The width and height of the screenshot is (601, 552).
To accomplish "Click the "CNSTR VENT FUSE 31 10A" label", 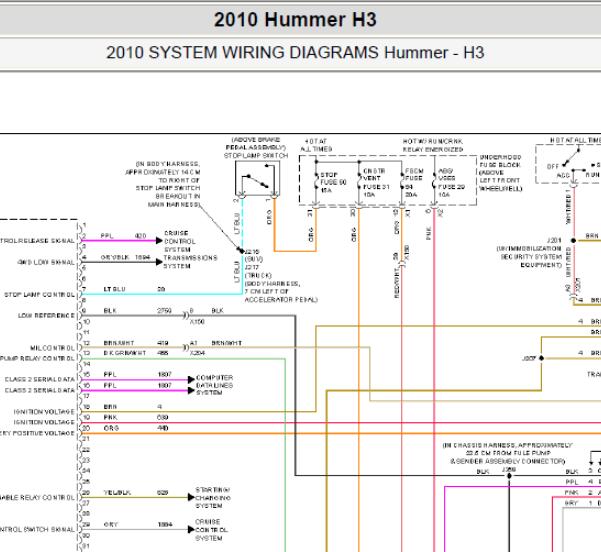I will click(x=376, y=182).
